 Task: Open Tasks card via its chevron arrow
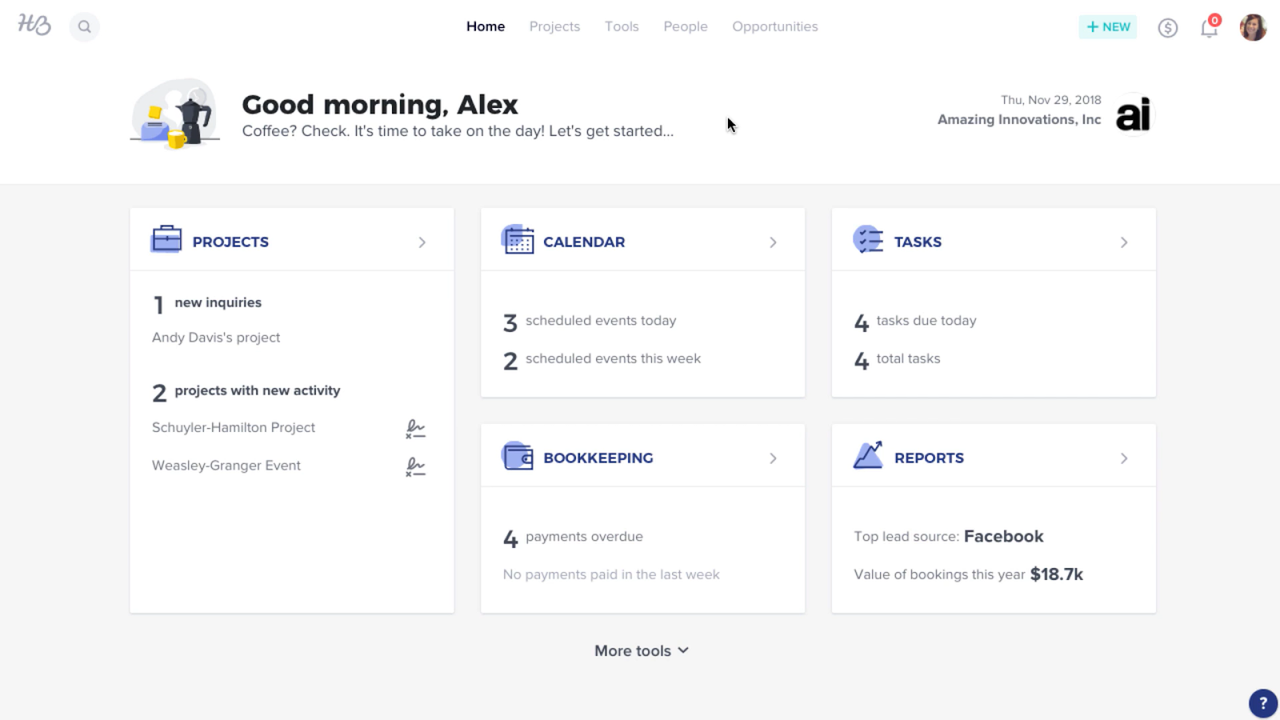tap(1124, 242)
